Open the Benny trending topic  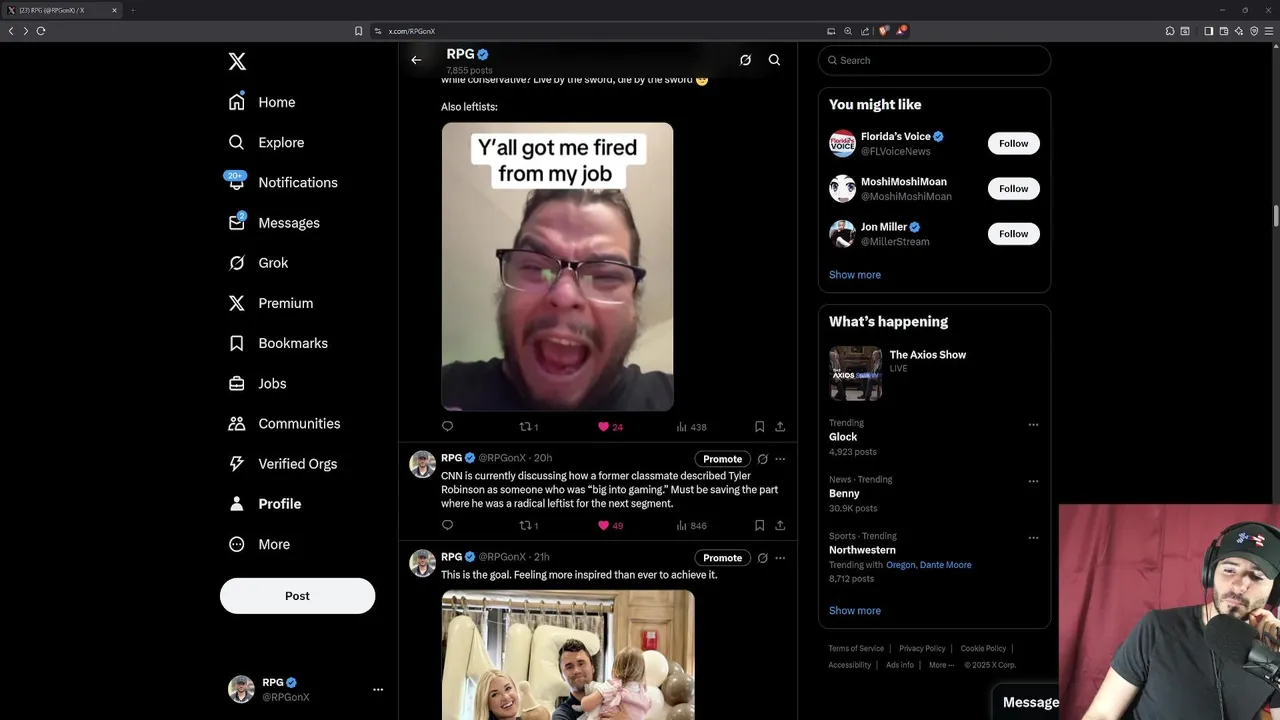pos(844,494)
